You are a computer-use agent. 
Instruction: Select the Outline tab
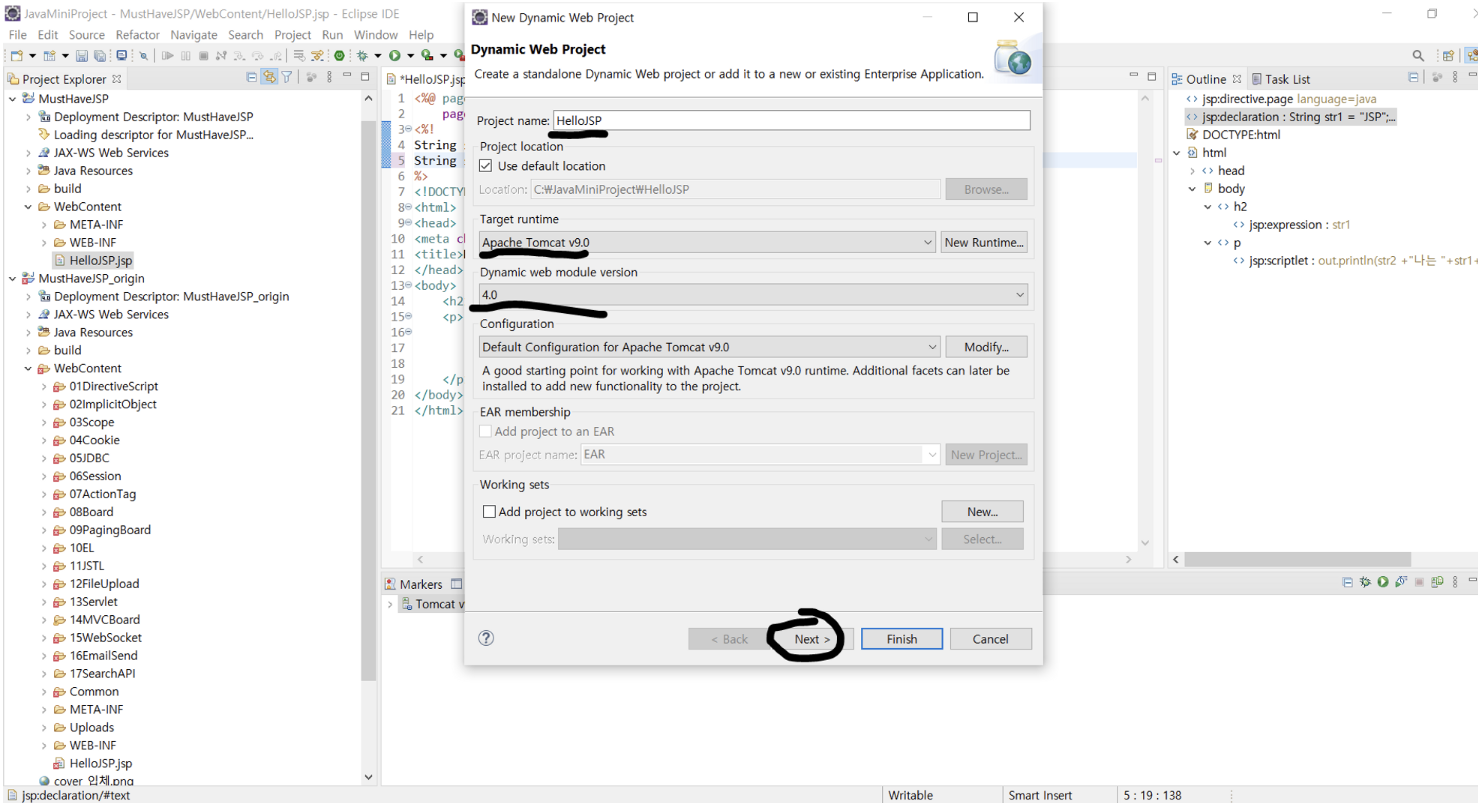tap(1206, 79)
